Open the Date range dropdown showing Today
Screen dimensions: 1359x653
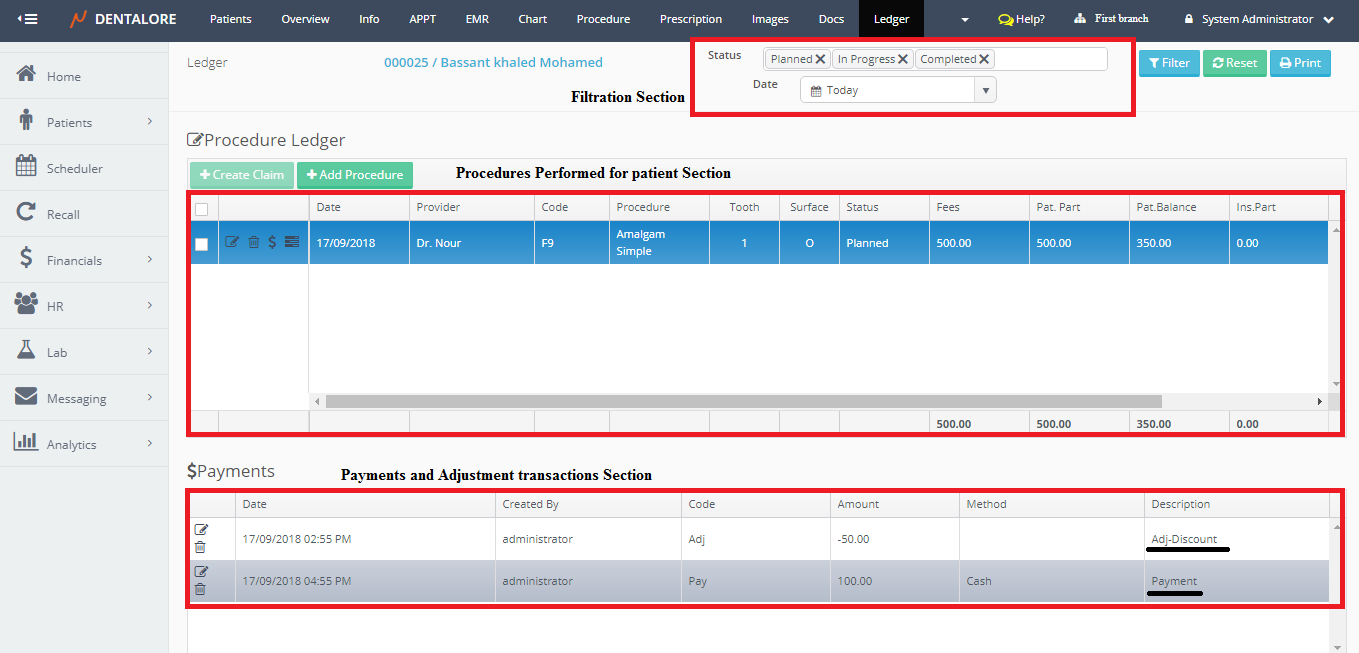[x=897, y=90]
